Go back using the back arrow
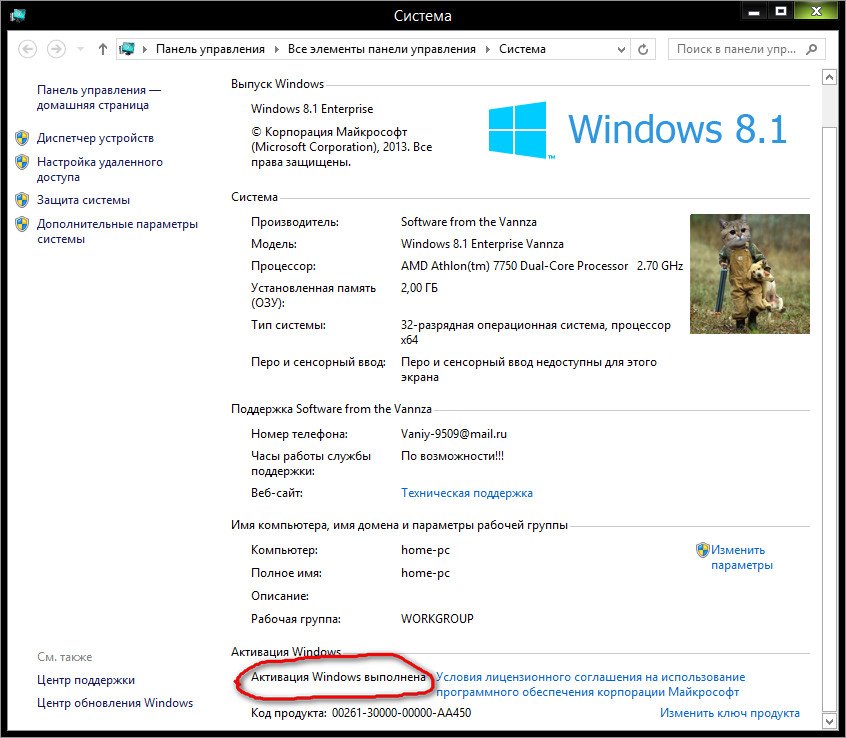 point(28,49)
